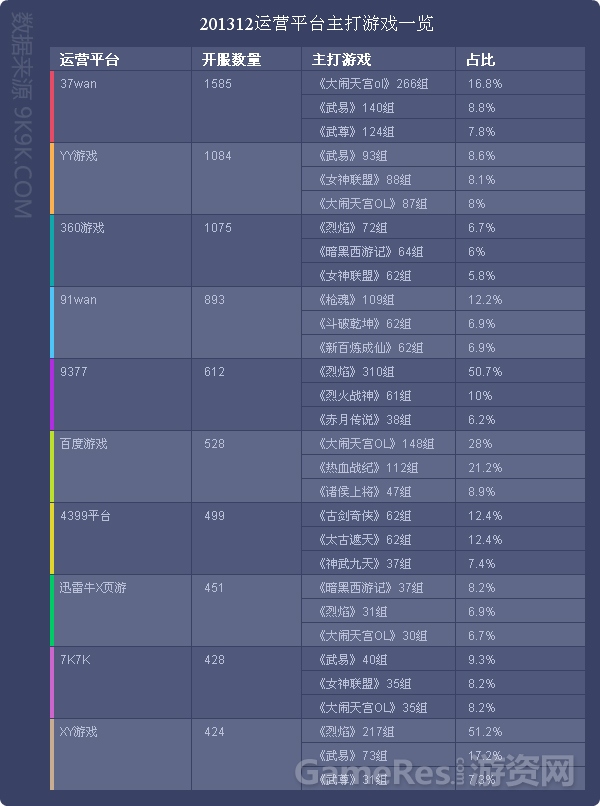Click 《武易》140组 entry
This screenshot has width=600, height=806.
pos(355,108)
